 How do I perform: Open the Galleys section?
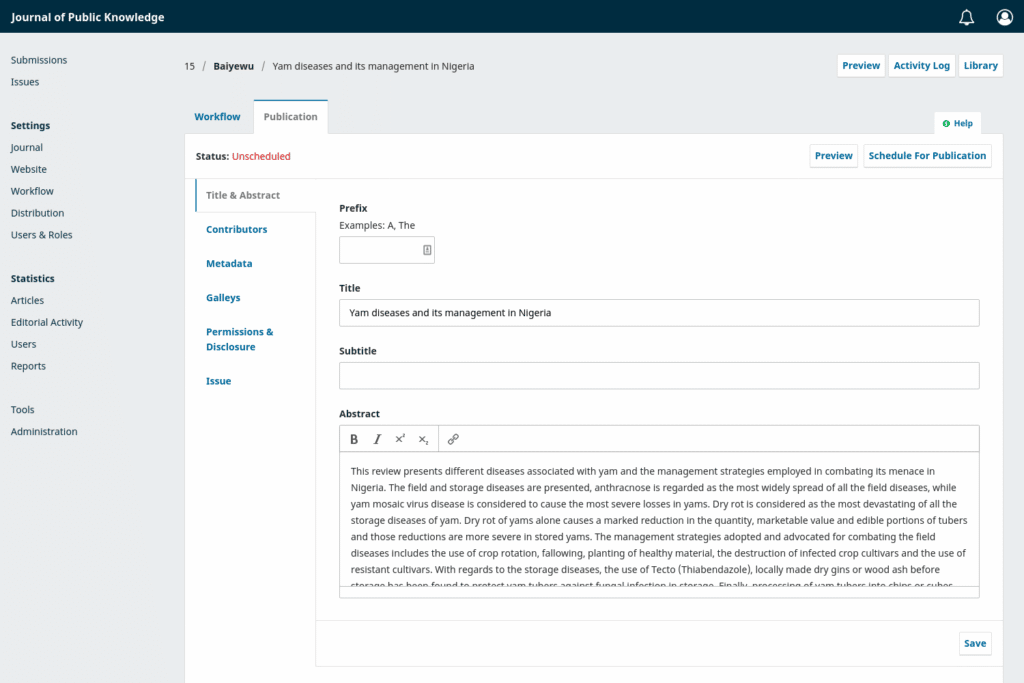[222, 297]
